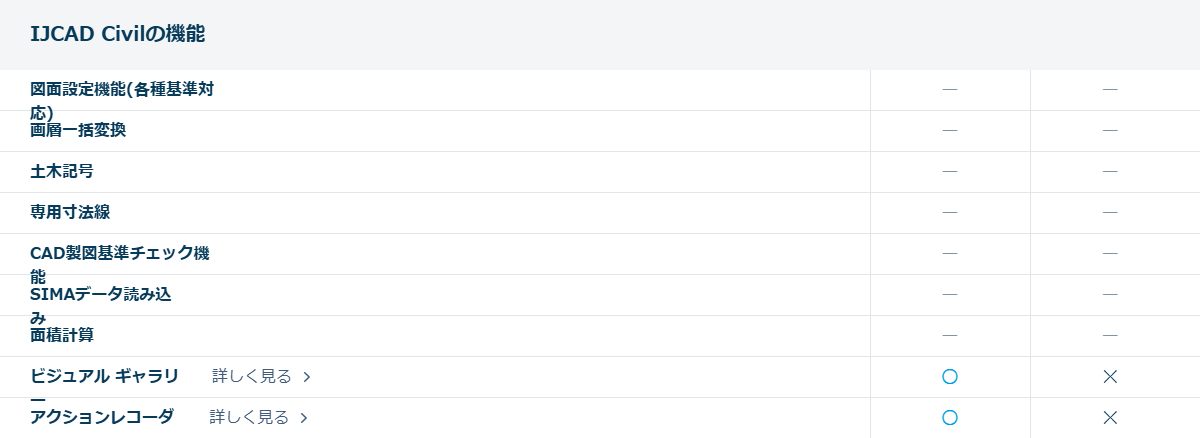Click the IJCAD Civilの機能 section heading
1200x438 pixels.
[118, 34]
